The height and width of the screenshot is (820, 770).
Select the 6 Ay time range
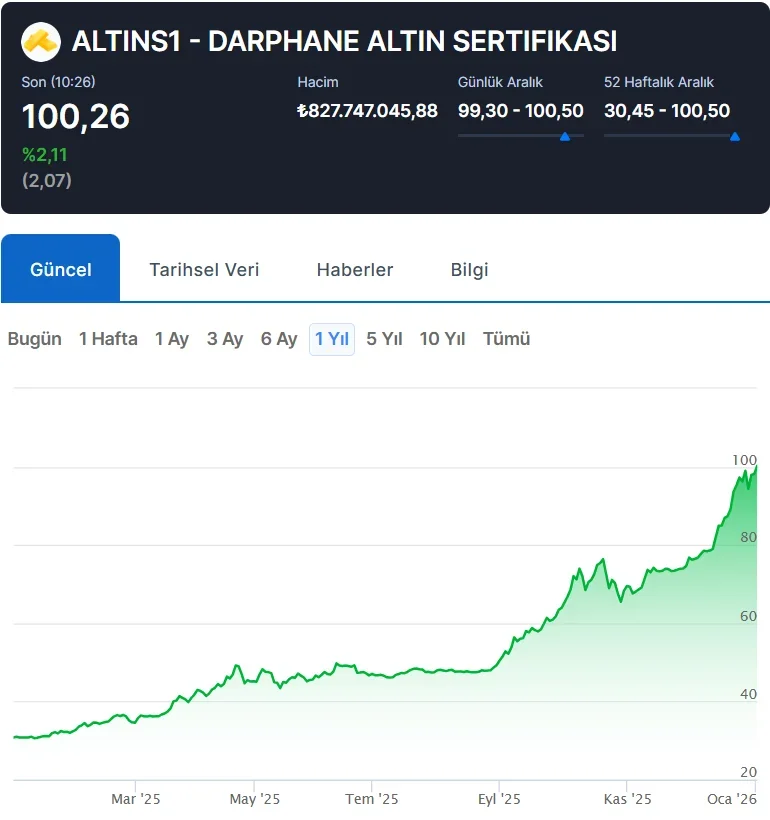(x=279, y=339)
